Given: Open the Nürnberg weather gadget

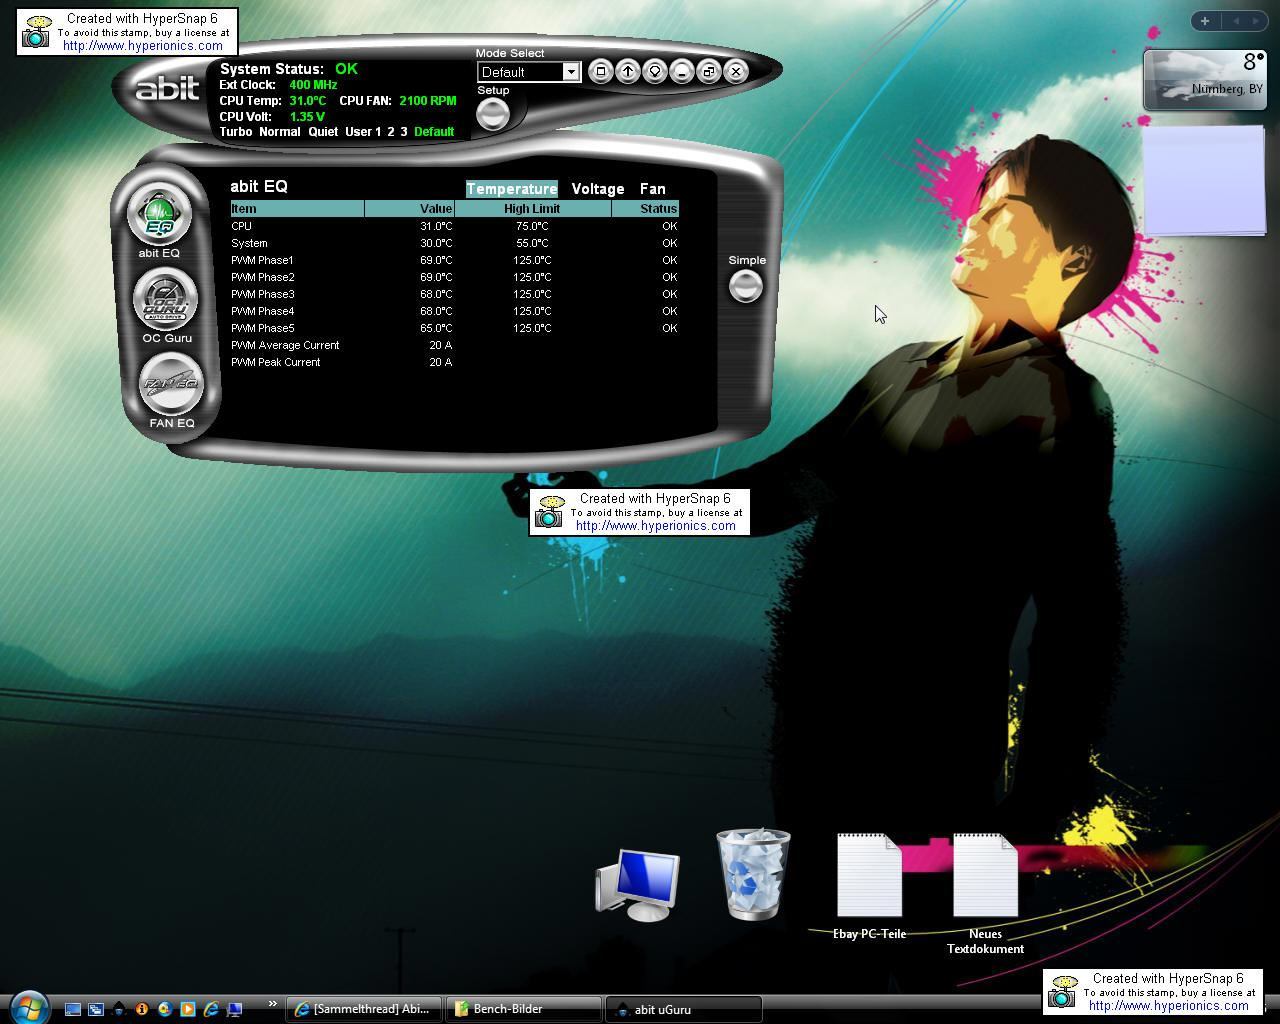Looking at the screenshot, I should (x=1205, y=78).
